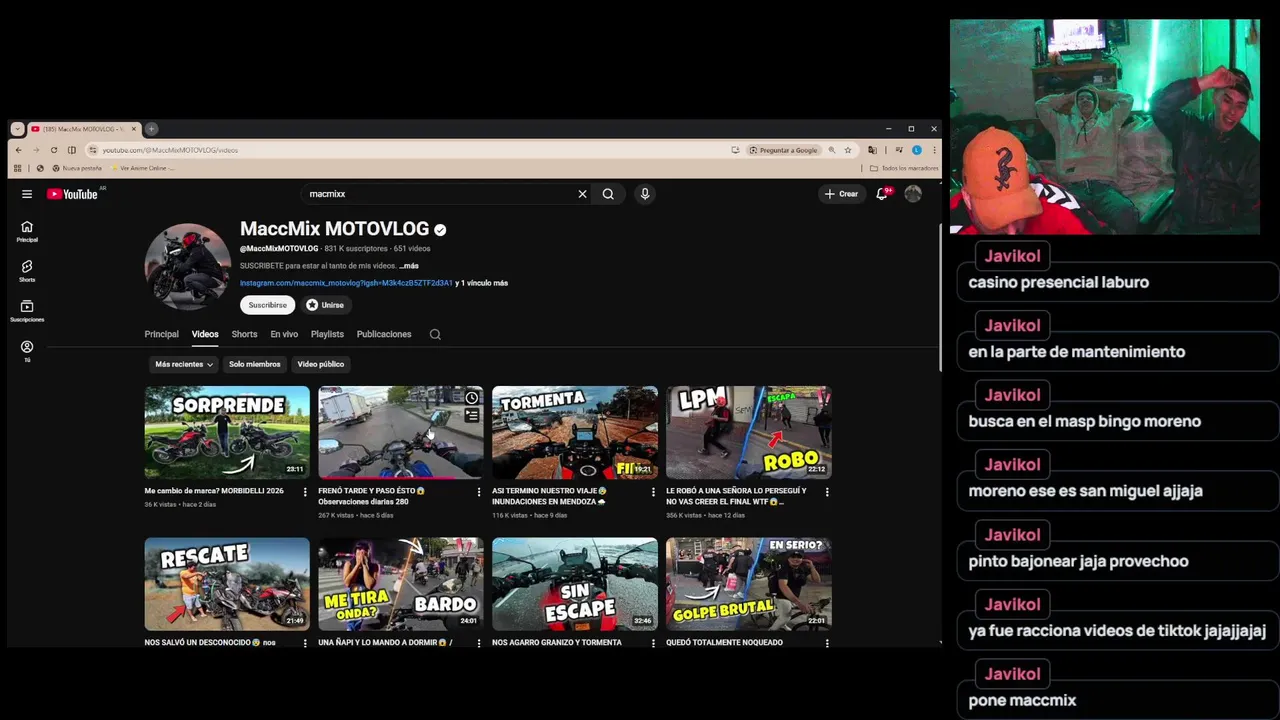1280x720 pixels.
Task: Add FRENÓ TARDE video to Watch Later
Action: pyautogui.click(x=472, y=398)
